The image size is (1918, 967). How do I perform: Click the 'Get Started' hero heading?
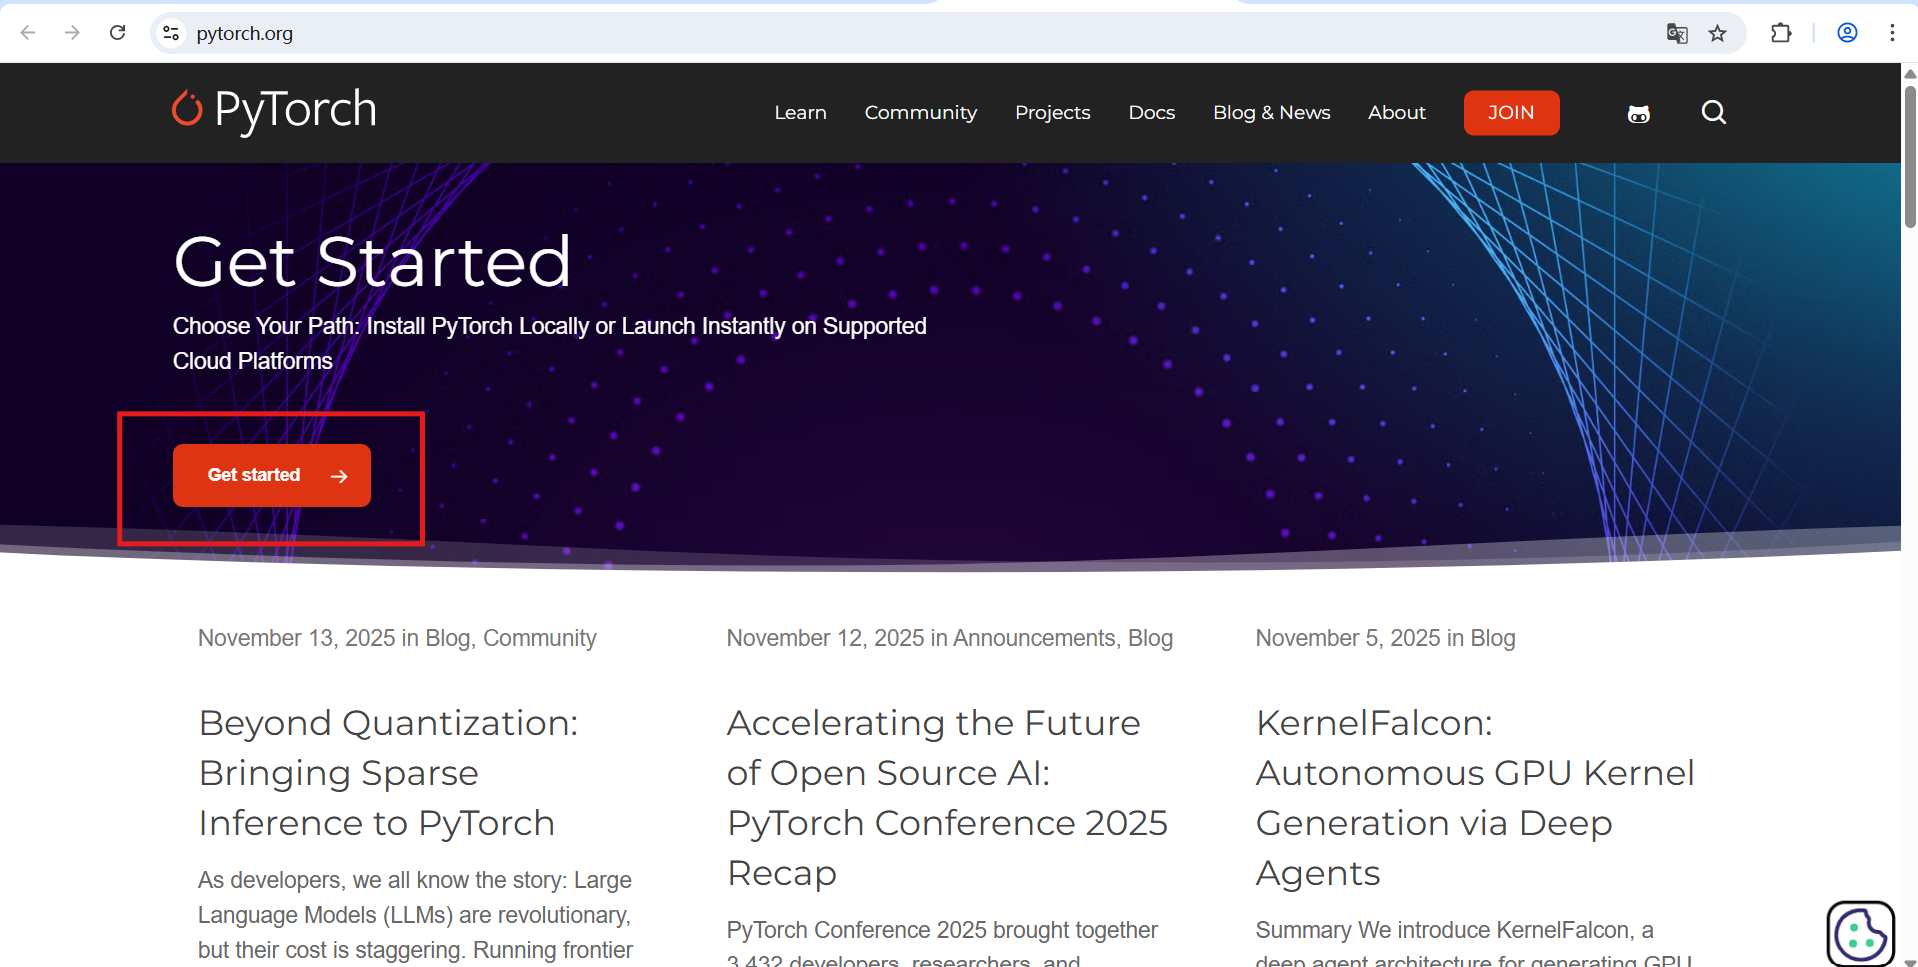[x=372, y=262]
